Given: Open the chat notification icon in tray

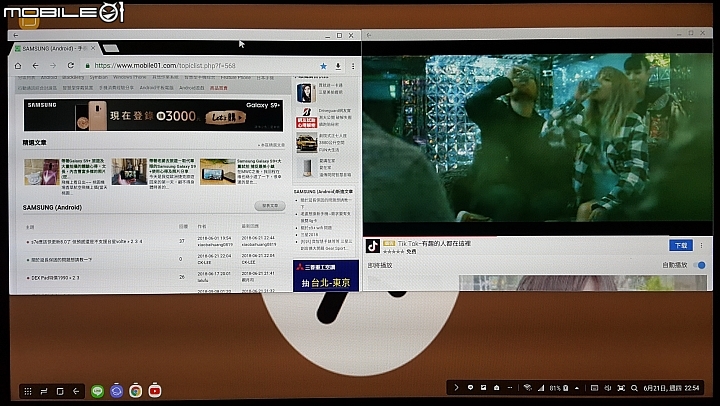Looking at the screenshot, I should click(470, 388).
